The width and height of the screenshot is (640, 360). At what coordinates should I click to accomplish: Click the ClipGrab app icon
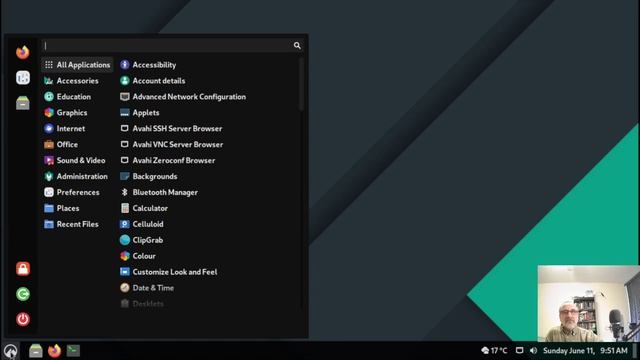125,240
